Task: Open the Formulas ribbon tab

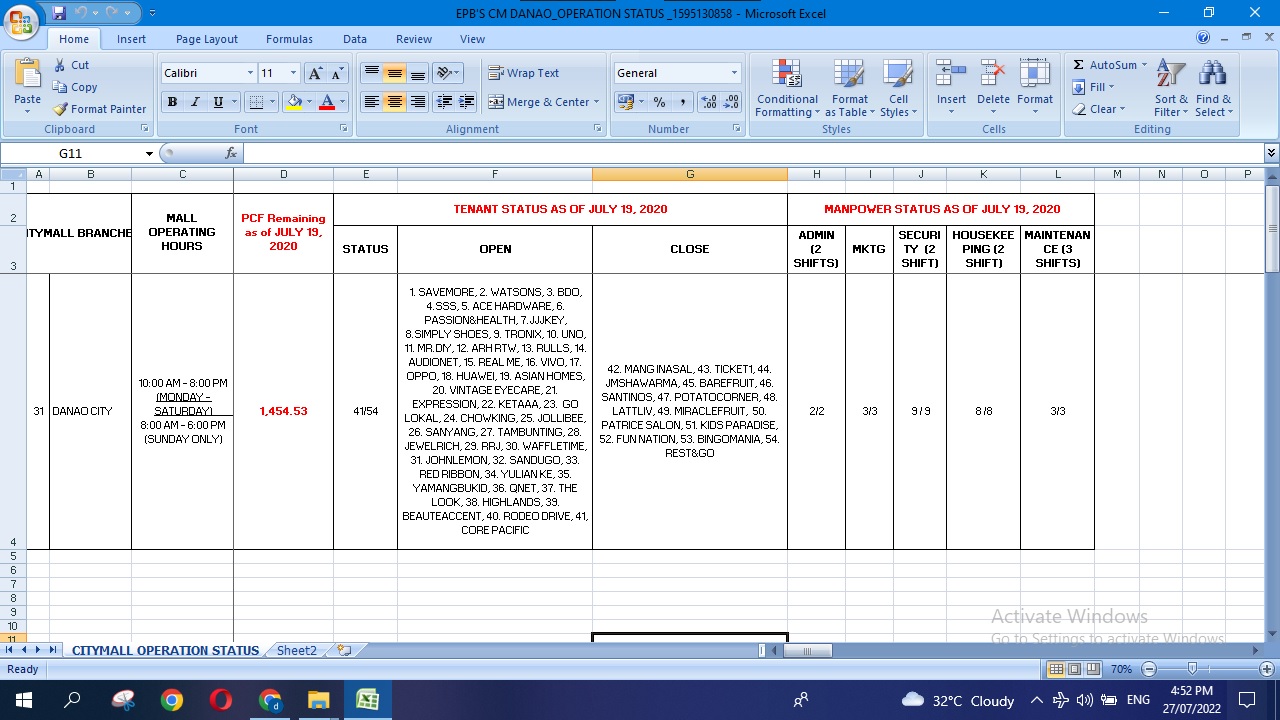Action: pyautogui.click(x=289, y=39)
